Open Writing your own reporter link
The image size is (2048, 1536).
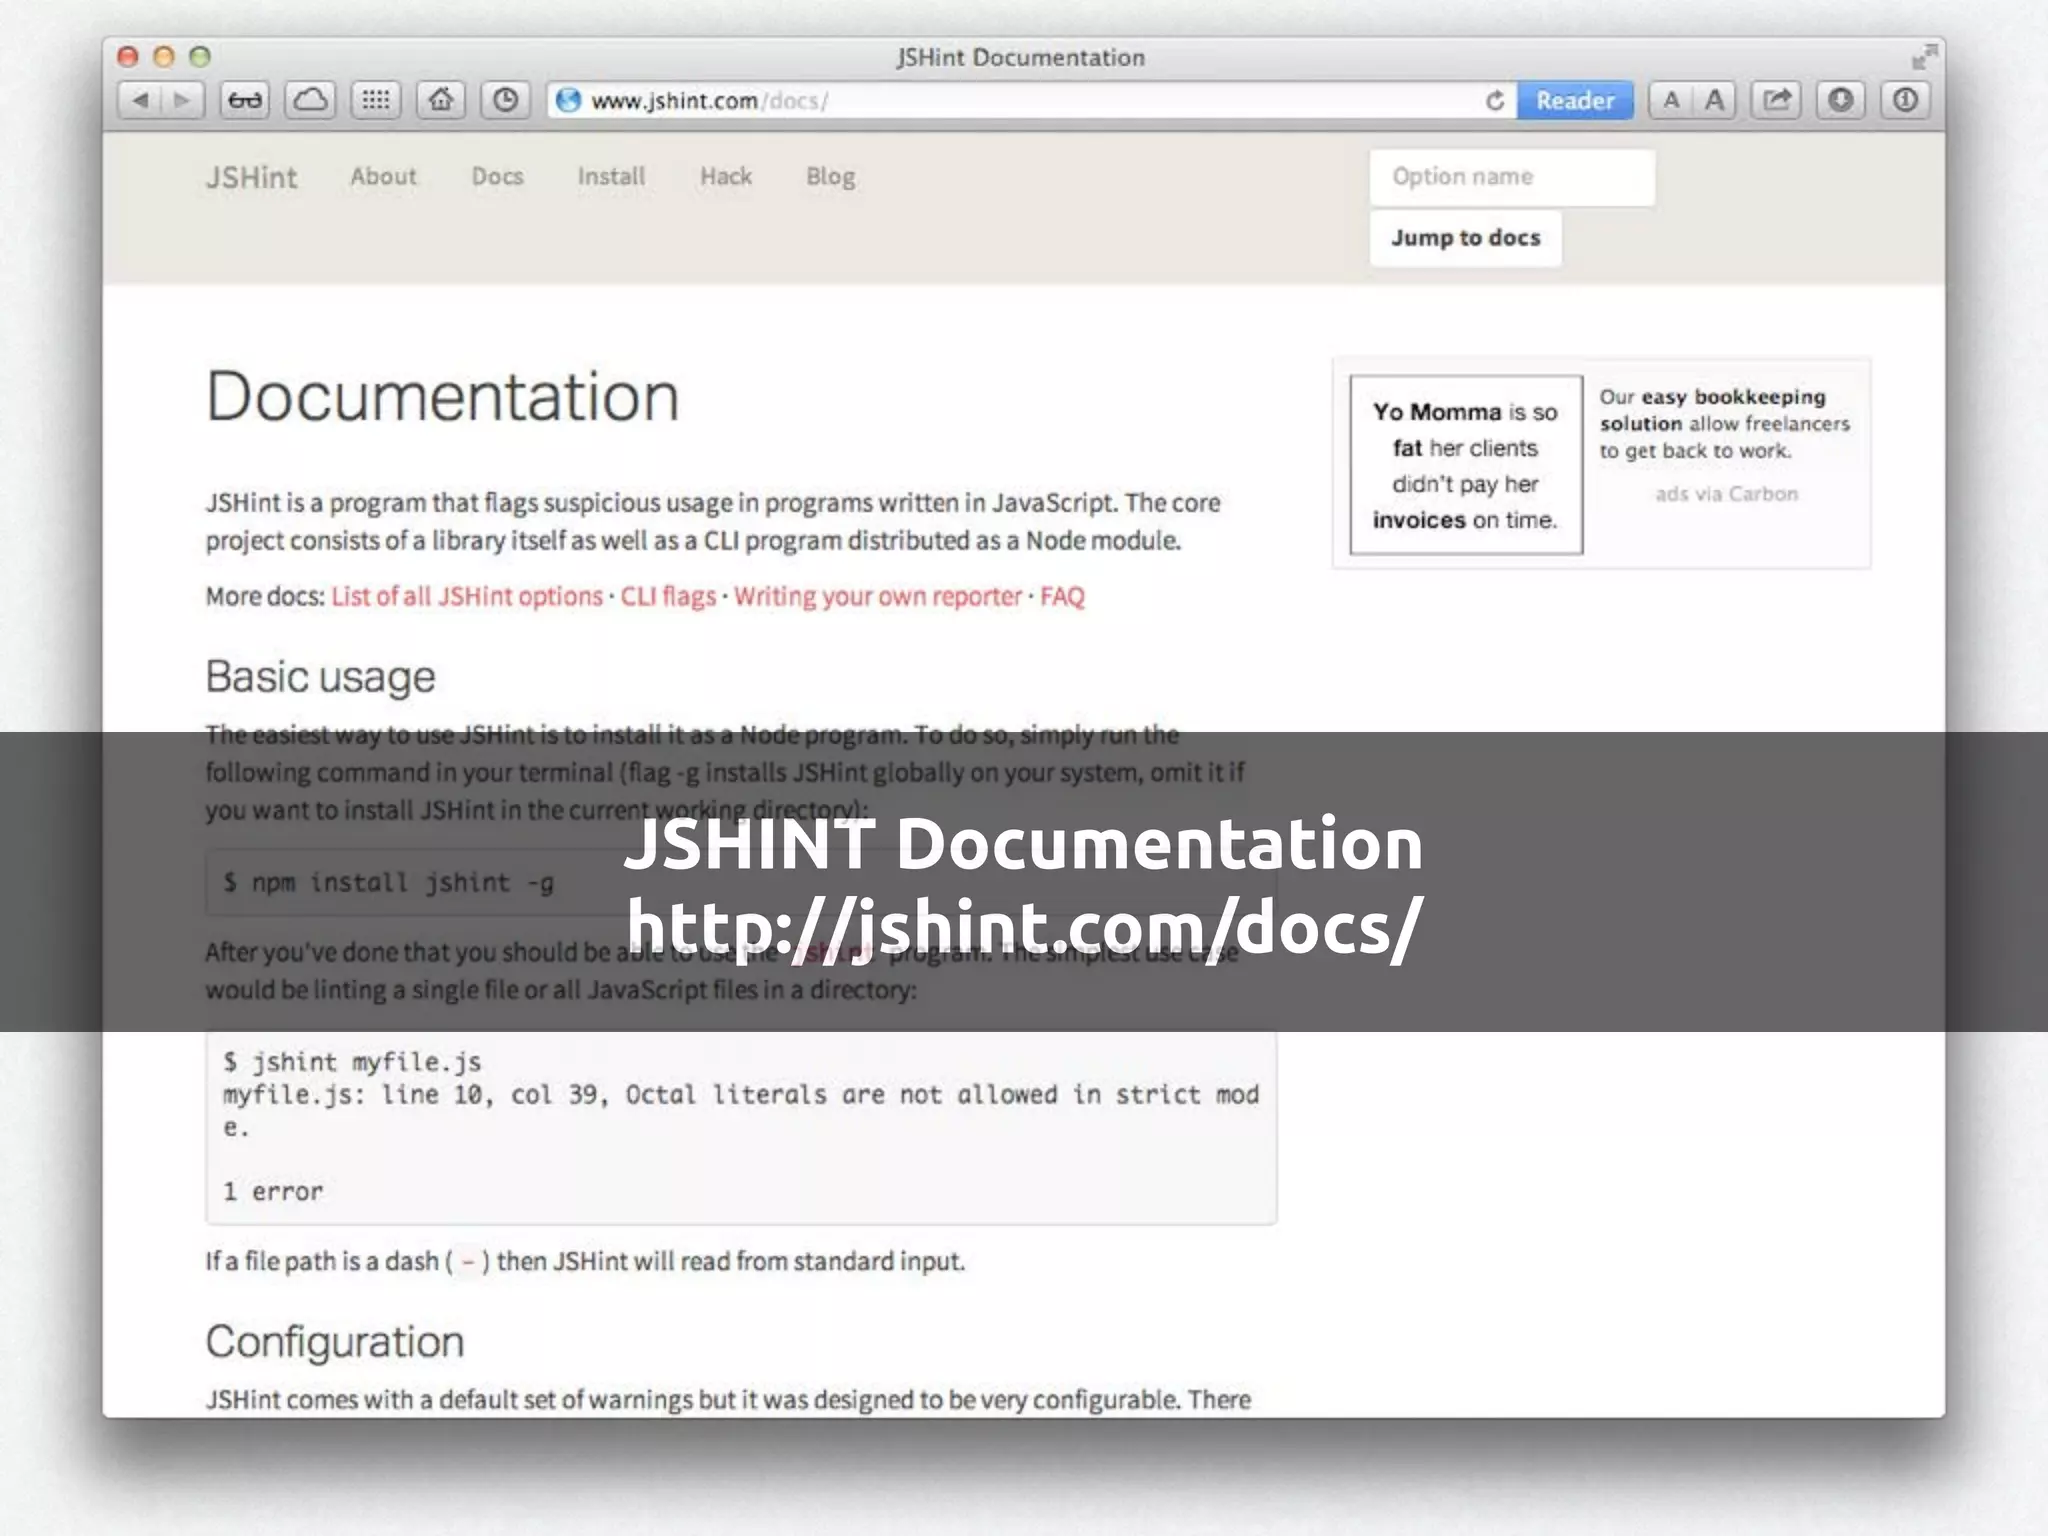pyautogui.click(x=878, y=596)
